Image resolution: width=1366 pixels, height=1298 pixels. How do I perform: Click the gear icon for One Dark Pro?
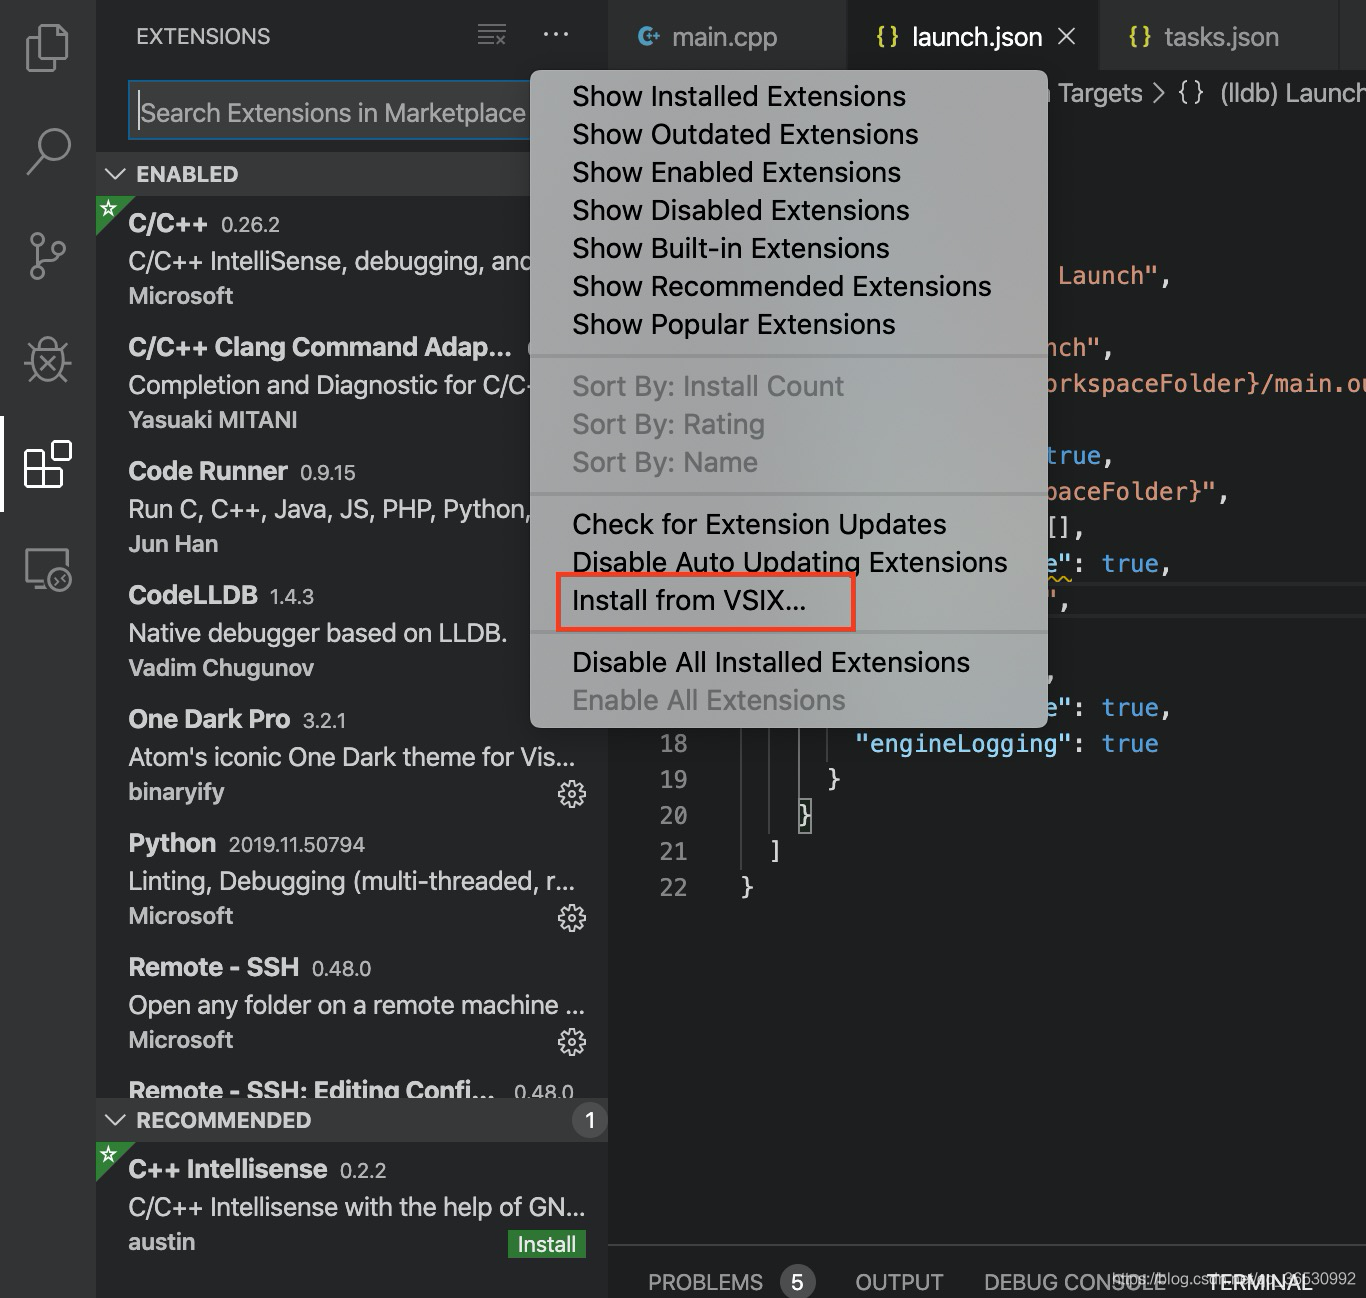pos(571,794)
